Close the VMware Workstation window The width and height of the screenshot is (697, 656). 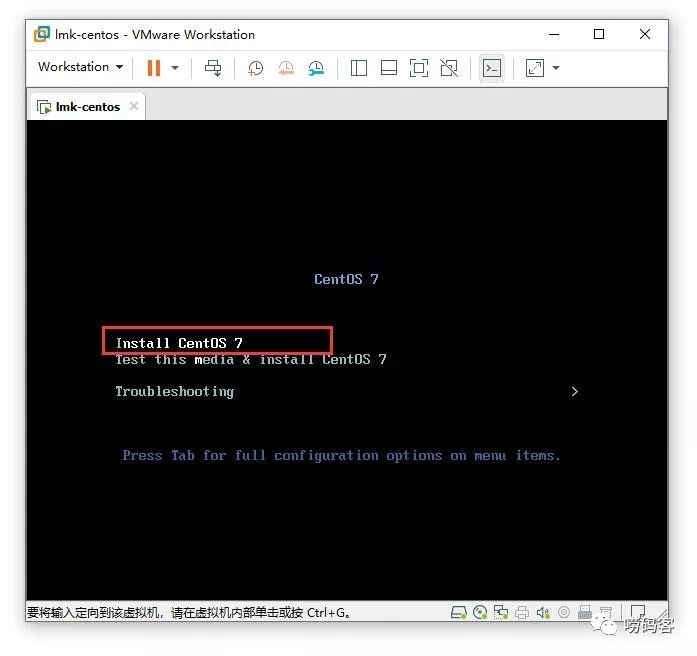[645, 34]
